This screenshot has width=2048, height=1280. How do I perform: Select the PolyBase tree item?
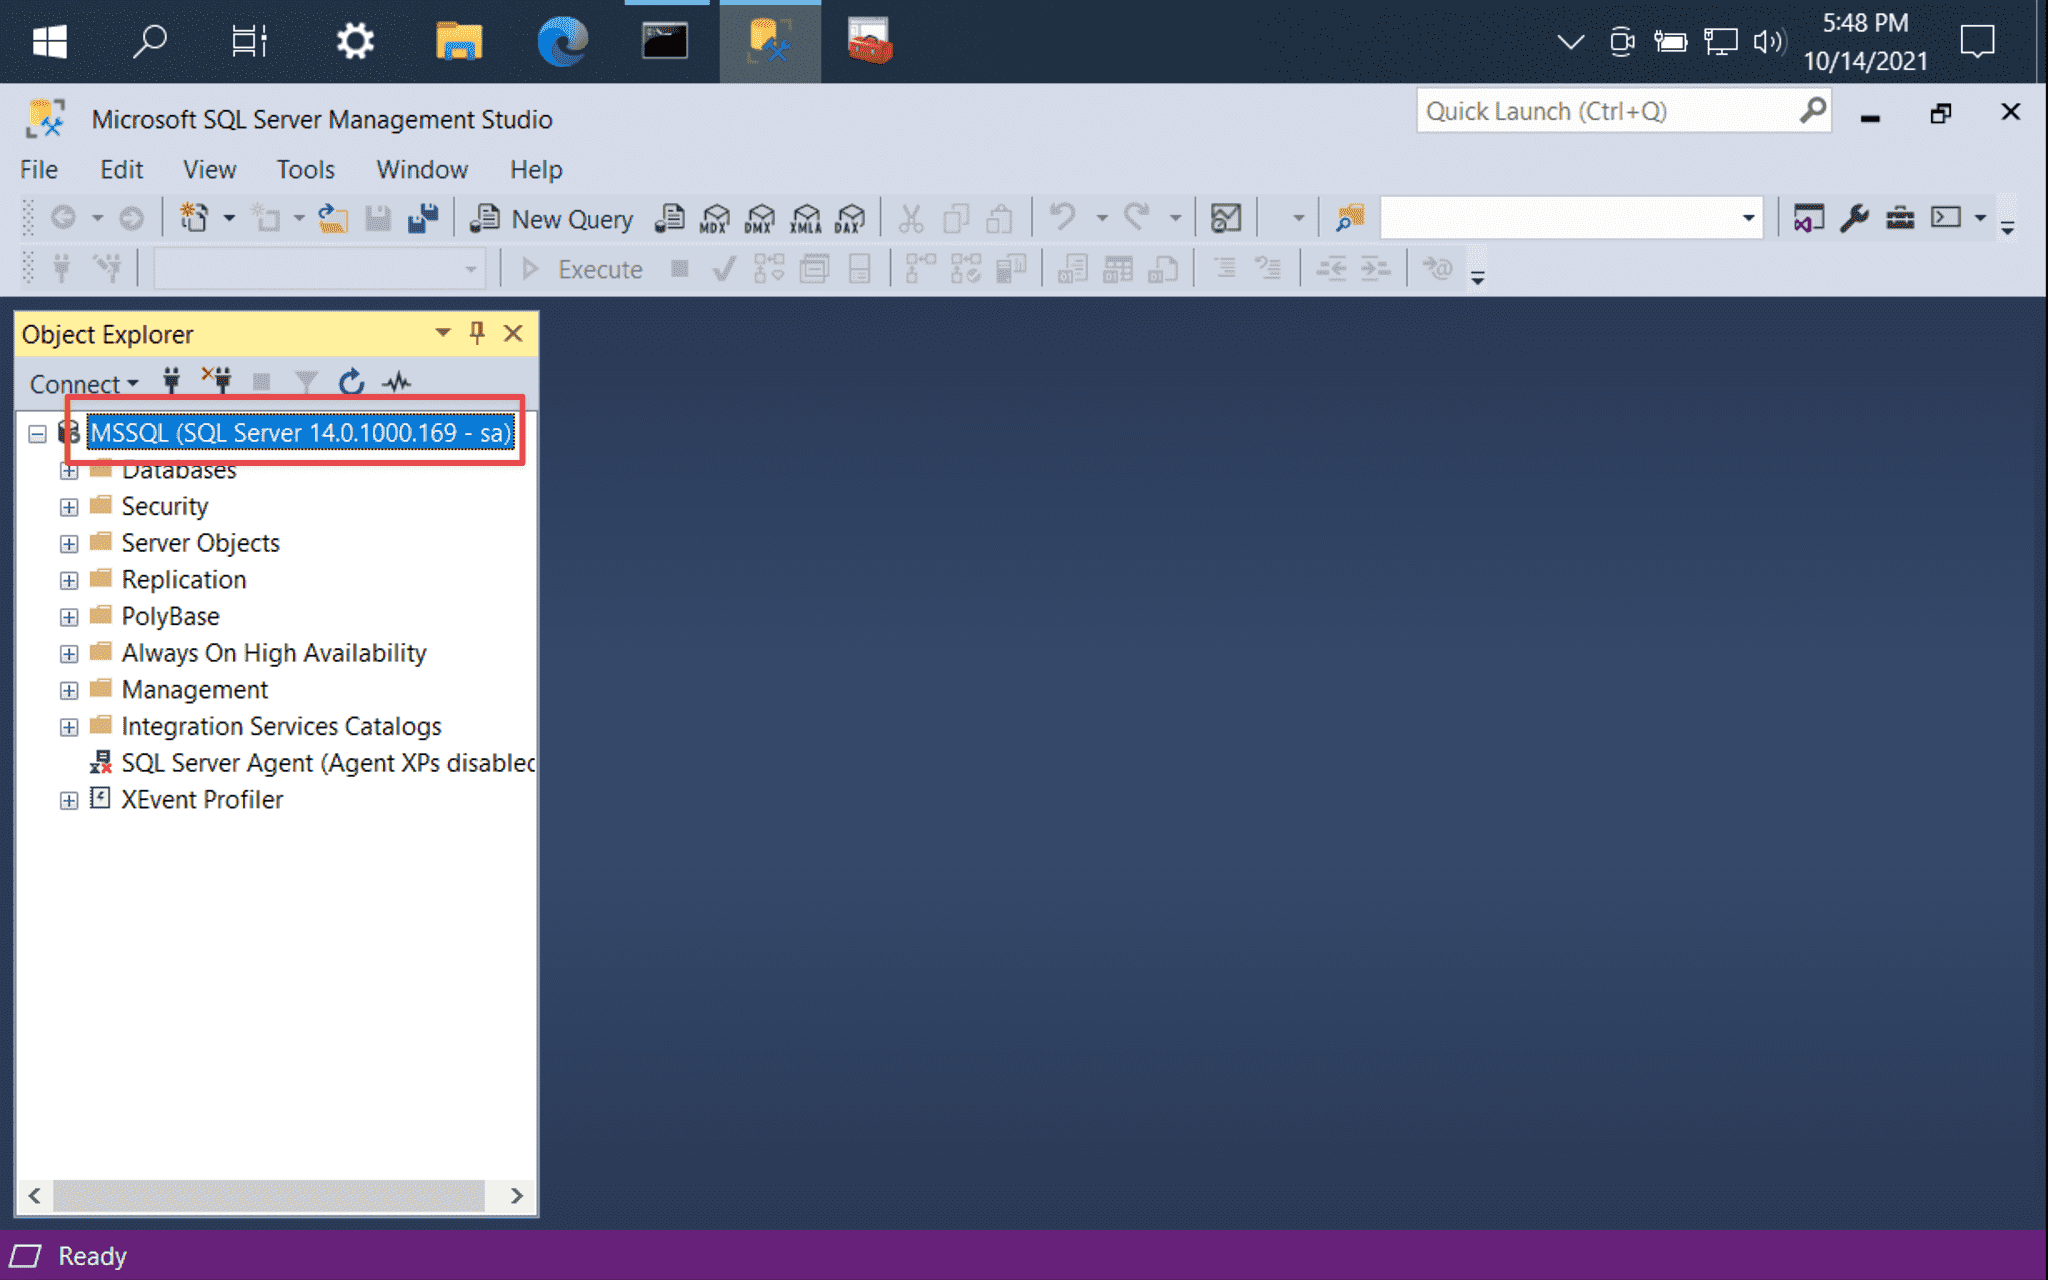tap(170, 616)
